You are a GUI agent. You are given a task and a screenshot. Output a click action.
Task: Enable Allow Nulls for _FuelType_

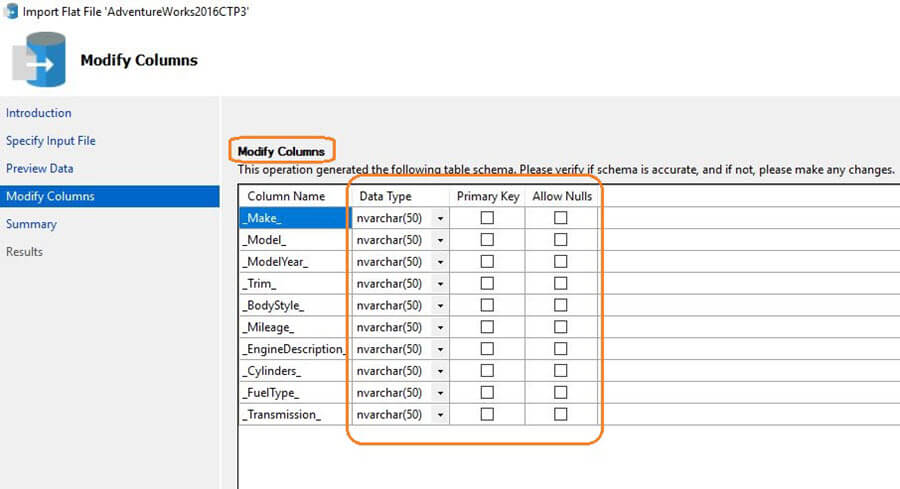pos(561,393)
